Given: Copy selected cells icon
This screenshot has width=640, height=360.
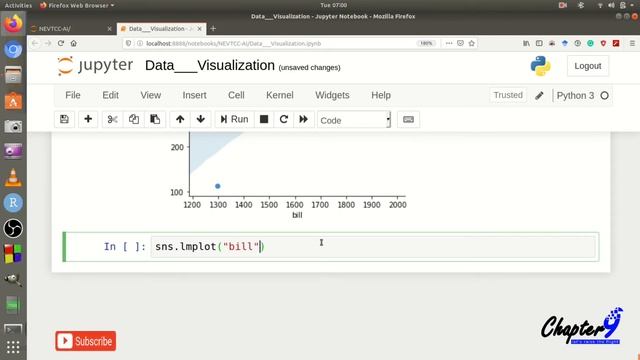Looking at the screenshot, I should (133, 119).
